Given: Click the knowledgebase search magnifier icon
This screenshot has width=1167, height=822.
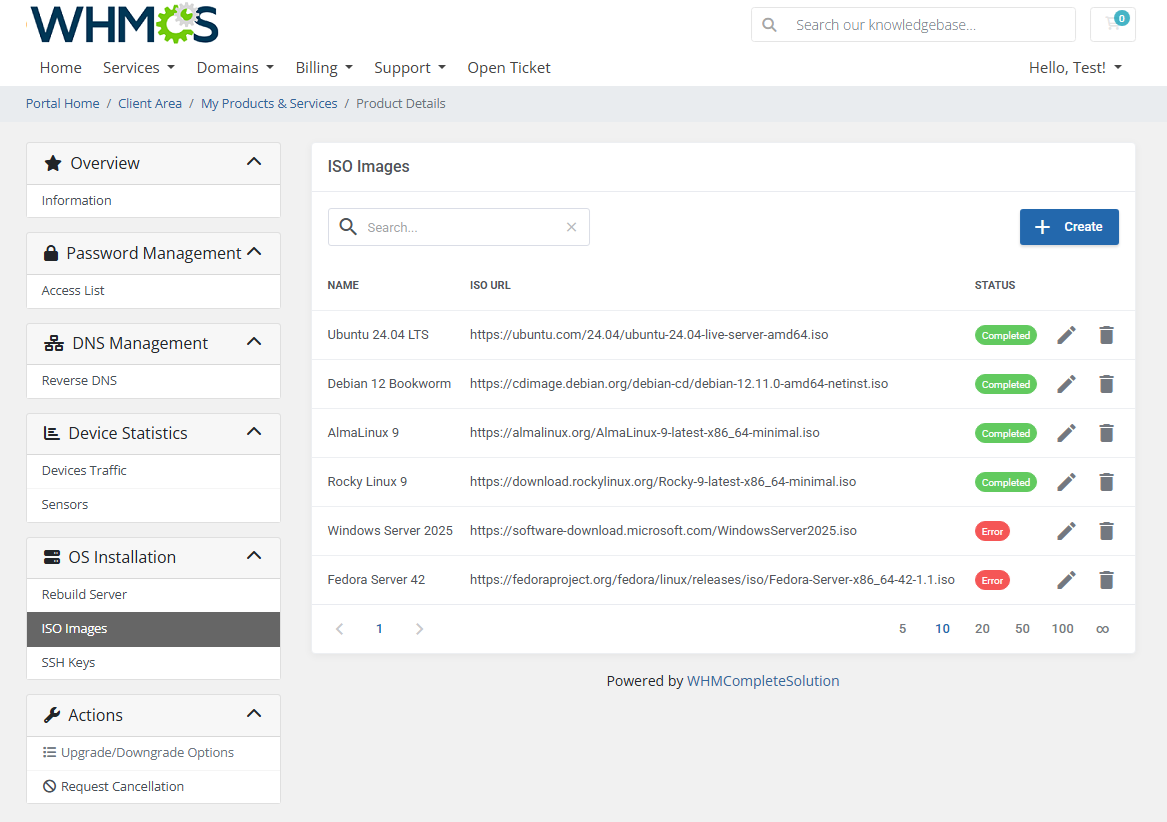Looking at the screenshot, I should pos(770,25).
